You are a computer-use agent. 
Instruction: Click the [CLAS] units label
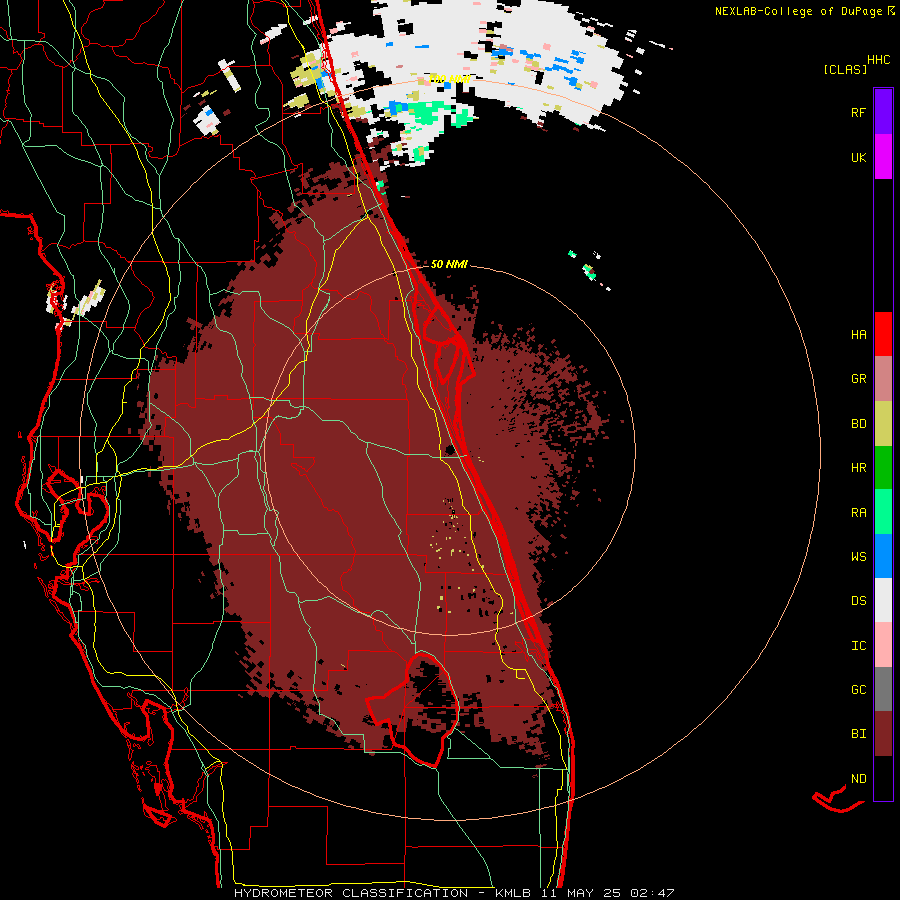pos(845,69)
